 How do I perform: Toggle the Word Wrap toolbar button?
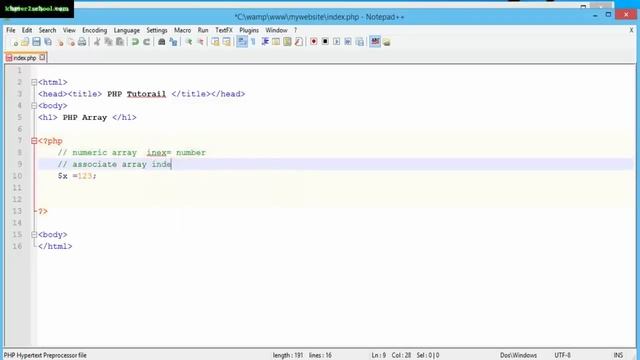point(242,42)
